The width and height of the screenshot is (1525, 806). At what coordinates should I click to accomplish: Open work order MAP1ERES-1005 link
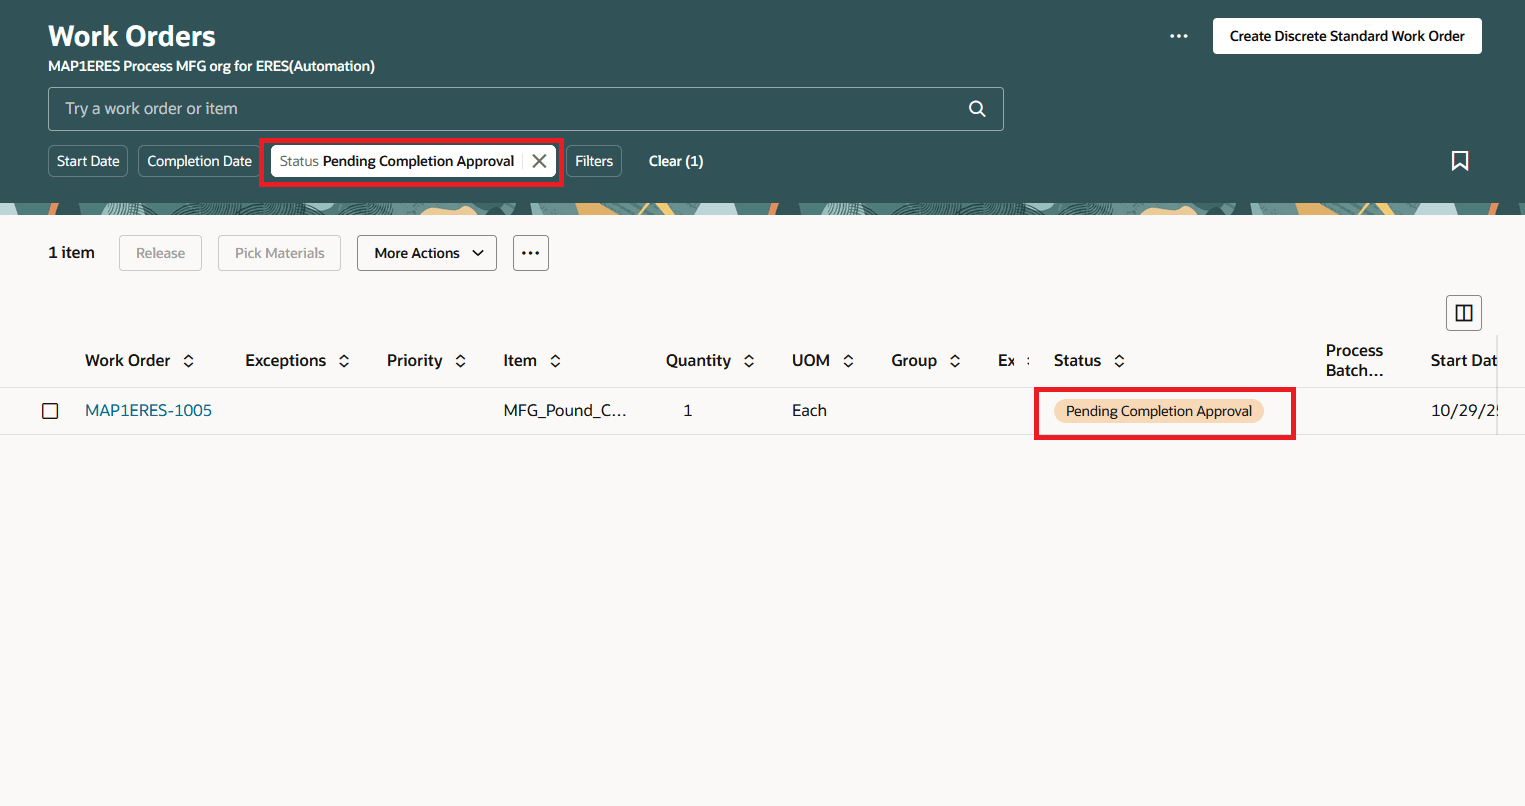click(x=149, y=411)
